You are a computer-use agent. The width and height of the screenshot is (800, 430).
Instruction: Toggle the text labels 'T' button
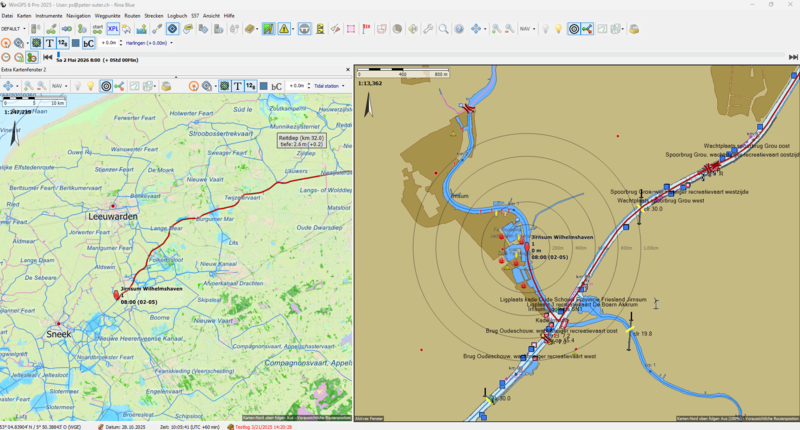point(49,43)
